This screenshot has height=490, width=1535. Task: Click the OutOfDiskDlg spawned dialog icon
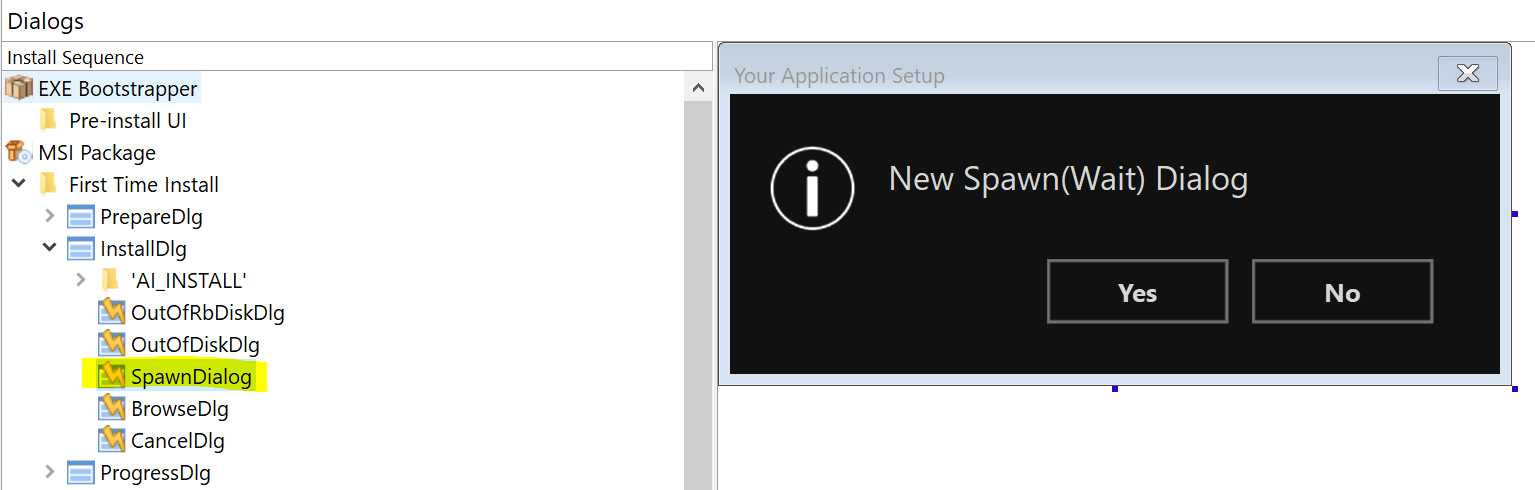click(x=111, y=344)
